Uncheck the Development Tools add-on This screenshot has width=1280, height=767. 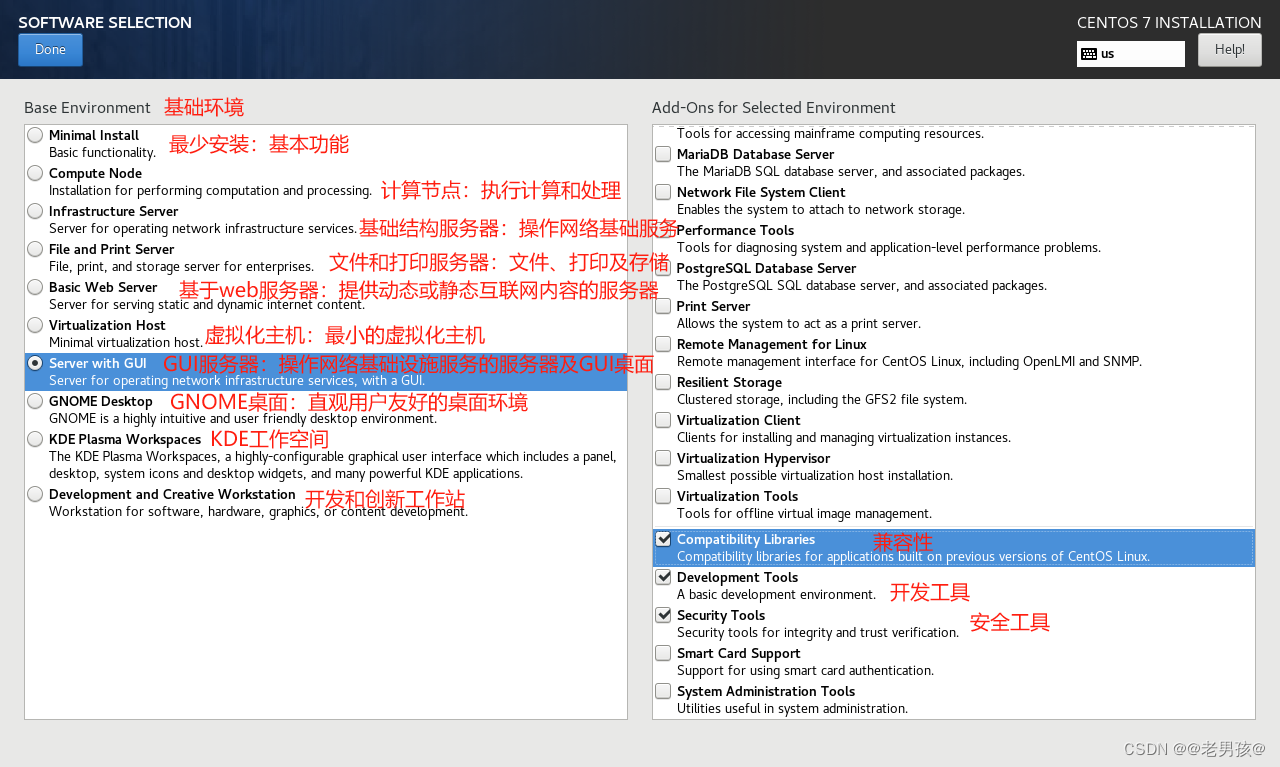[x=663, y=577]
